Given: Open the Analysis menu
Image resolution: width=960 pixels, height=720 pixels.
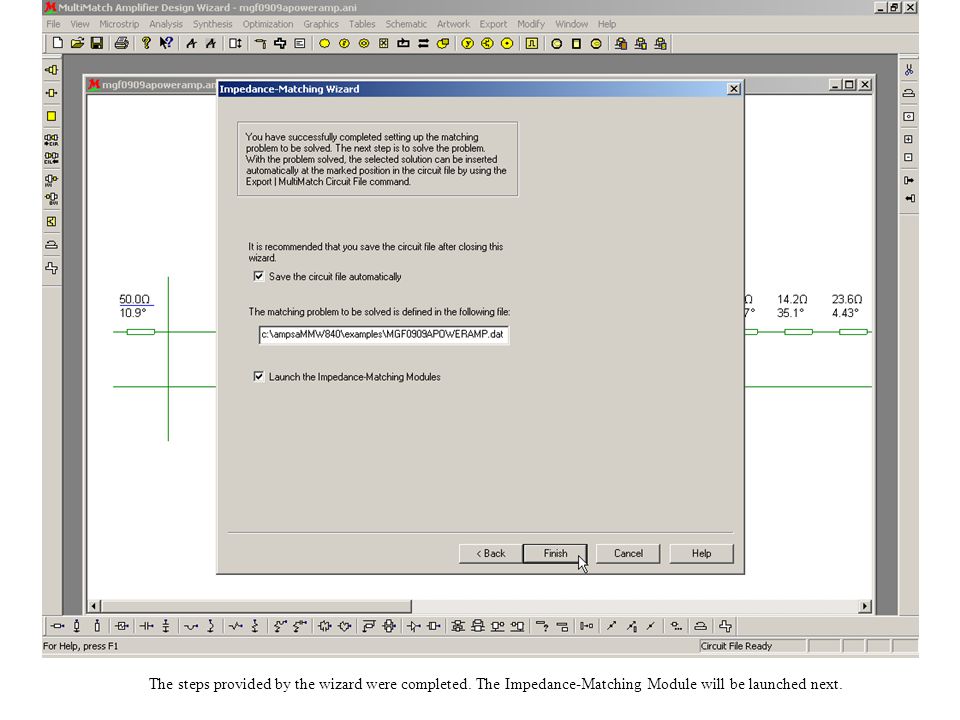Looking at the screenshot, I should pos(166,24).
